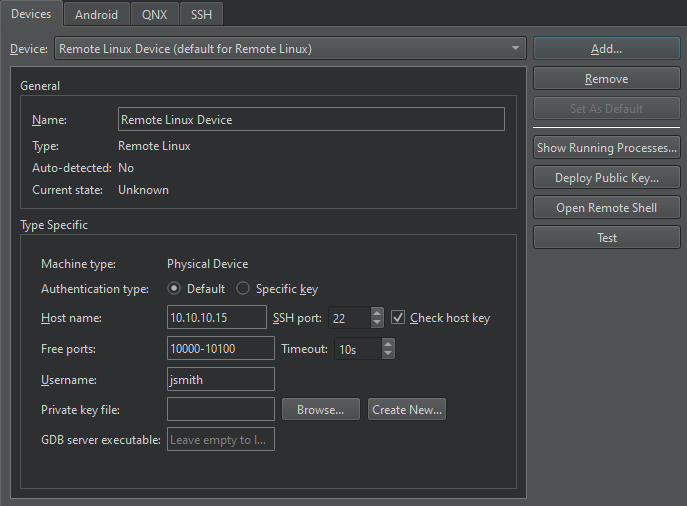This screenshot has height=506, width=687.
Task: Click into the device Name field
Action: (x=310, y=120)
